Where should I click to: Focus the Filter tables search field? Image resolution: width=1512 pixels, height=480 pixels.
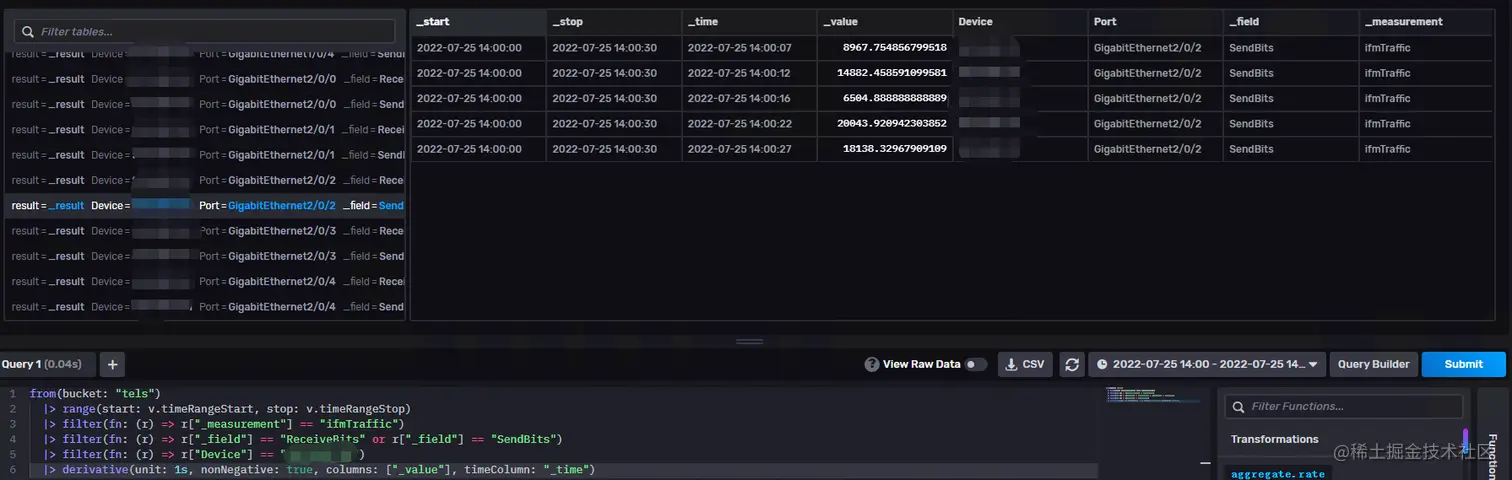coord(204,31)
